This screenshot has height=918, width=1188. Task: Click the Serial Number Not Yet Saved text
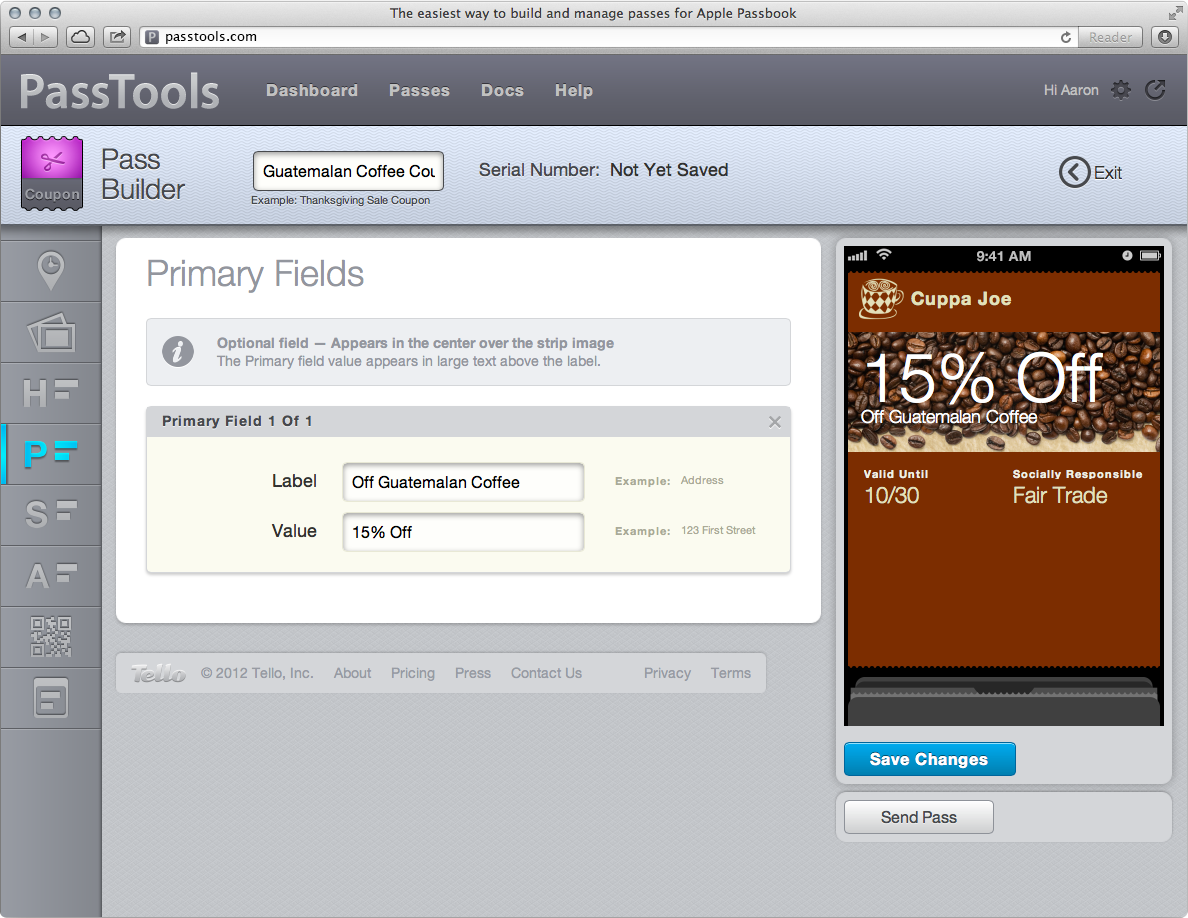coord(603,170)
